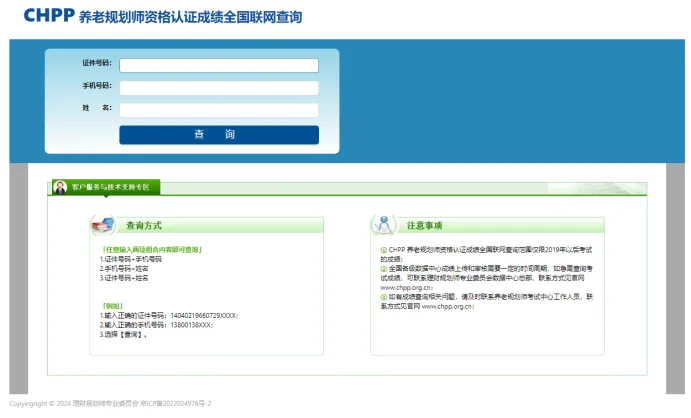This screenshot has width=691, height=418.
Task: Click the 注意事项 section header
Action: 424,225
